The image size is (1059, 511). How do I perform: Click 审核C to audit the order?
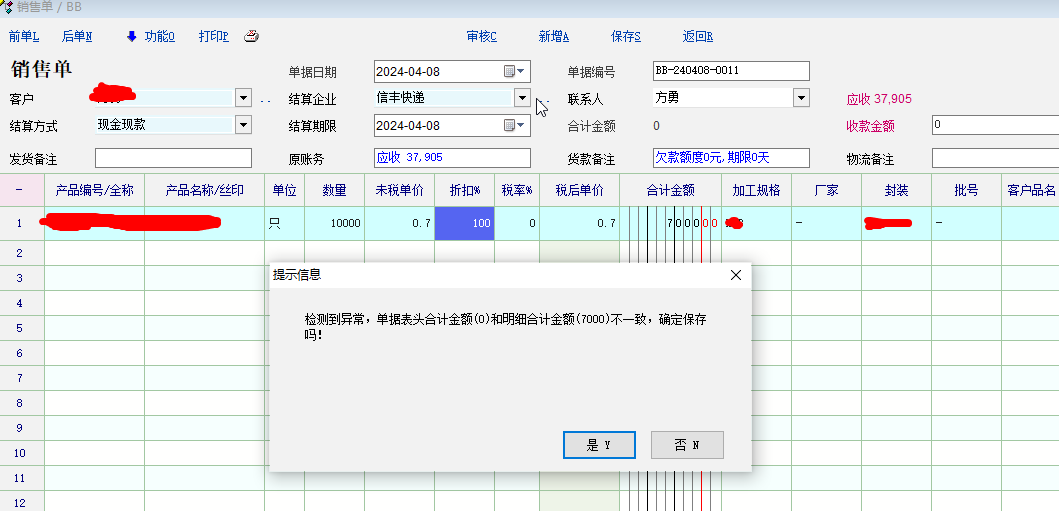tap(481, 36)
